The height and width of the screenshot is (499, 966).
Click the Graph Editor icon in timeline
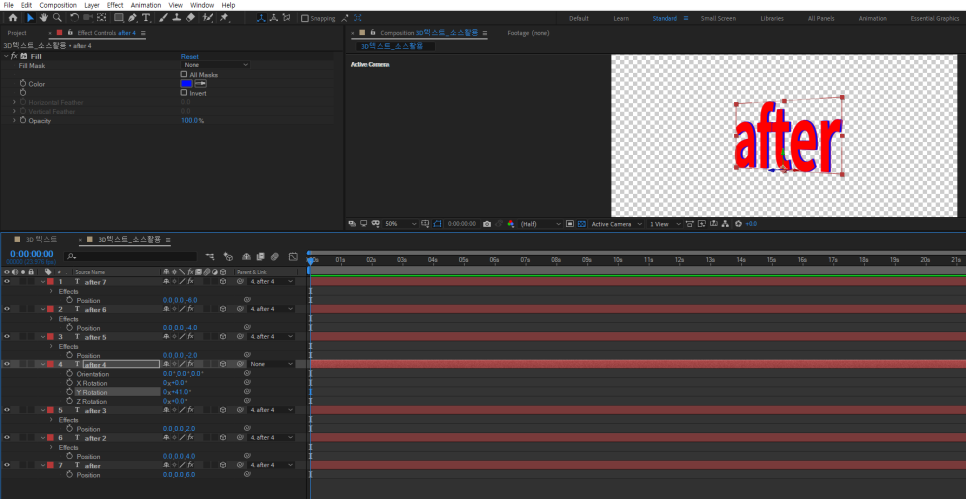293,256
